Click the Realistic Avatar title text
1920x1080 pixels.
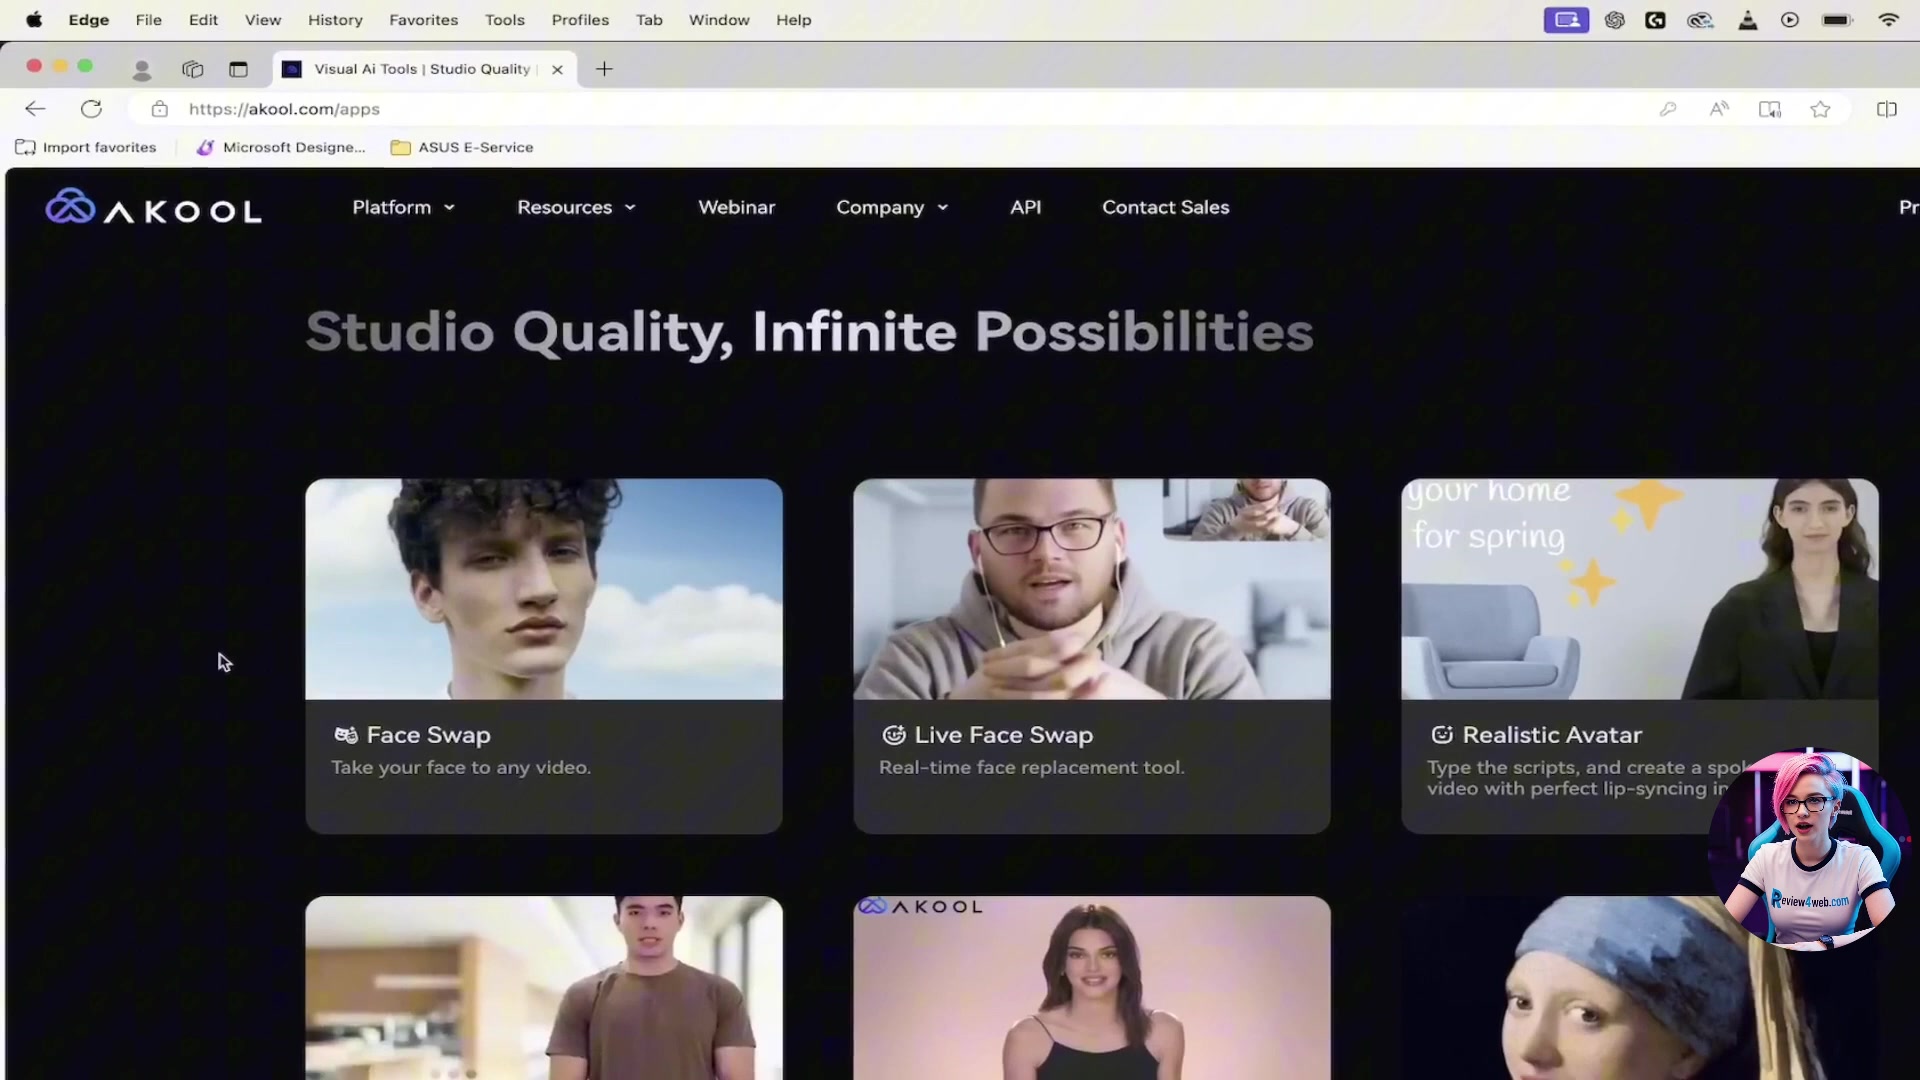1552,735
